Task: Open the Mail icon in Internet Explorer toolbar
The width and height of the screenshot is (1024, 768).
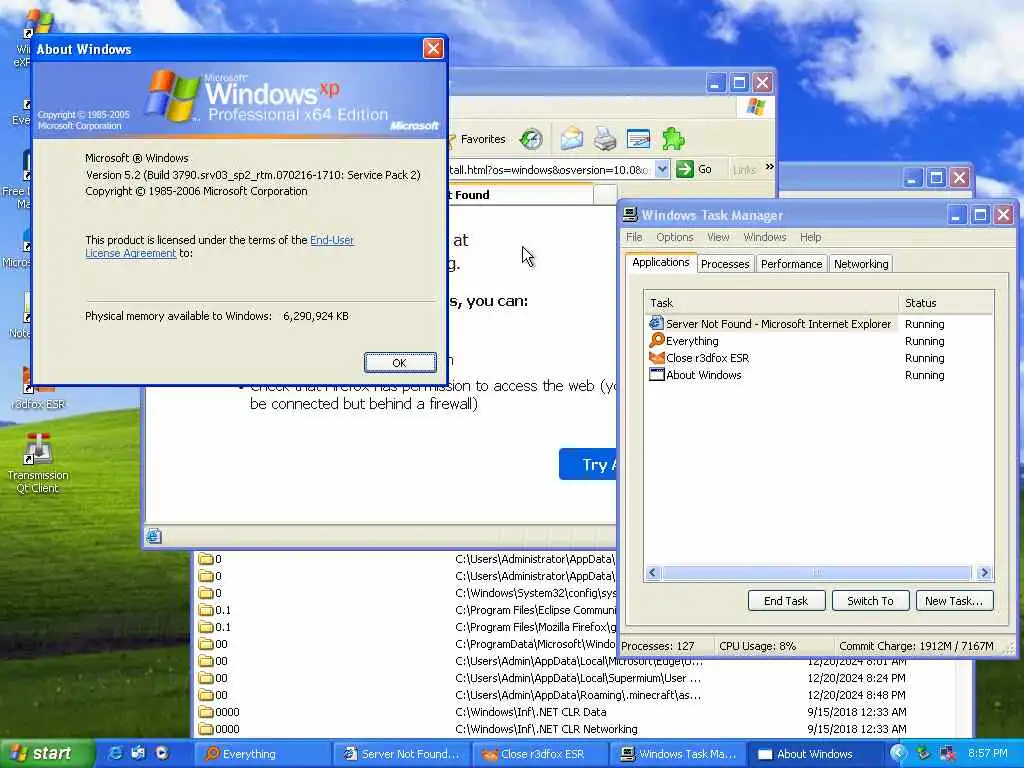Action: 571,138
